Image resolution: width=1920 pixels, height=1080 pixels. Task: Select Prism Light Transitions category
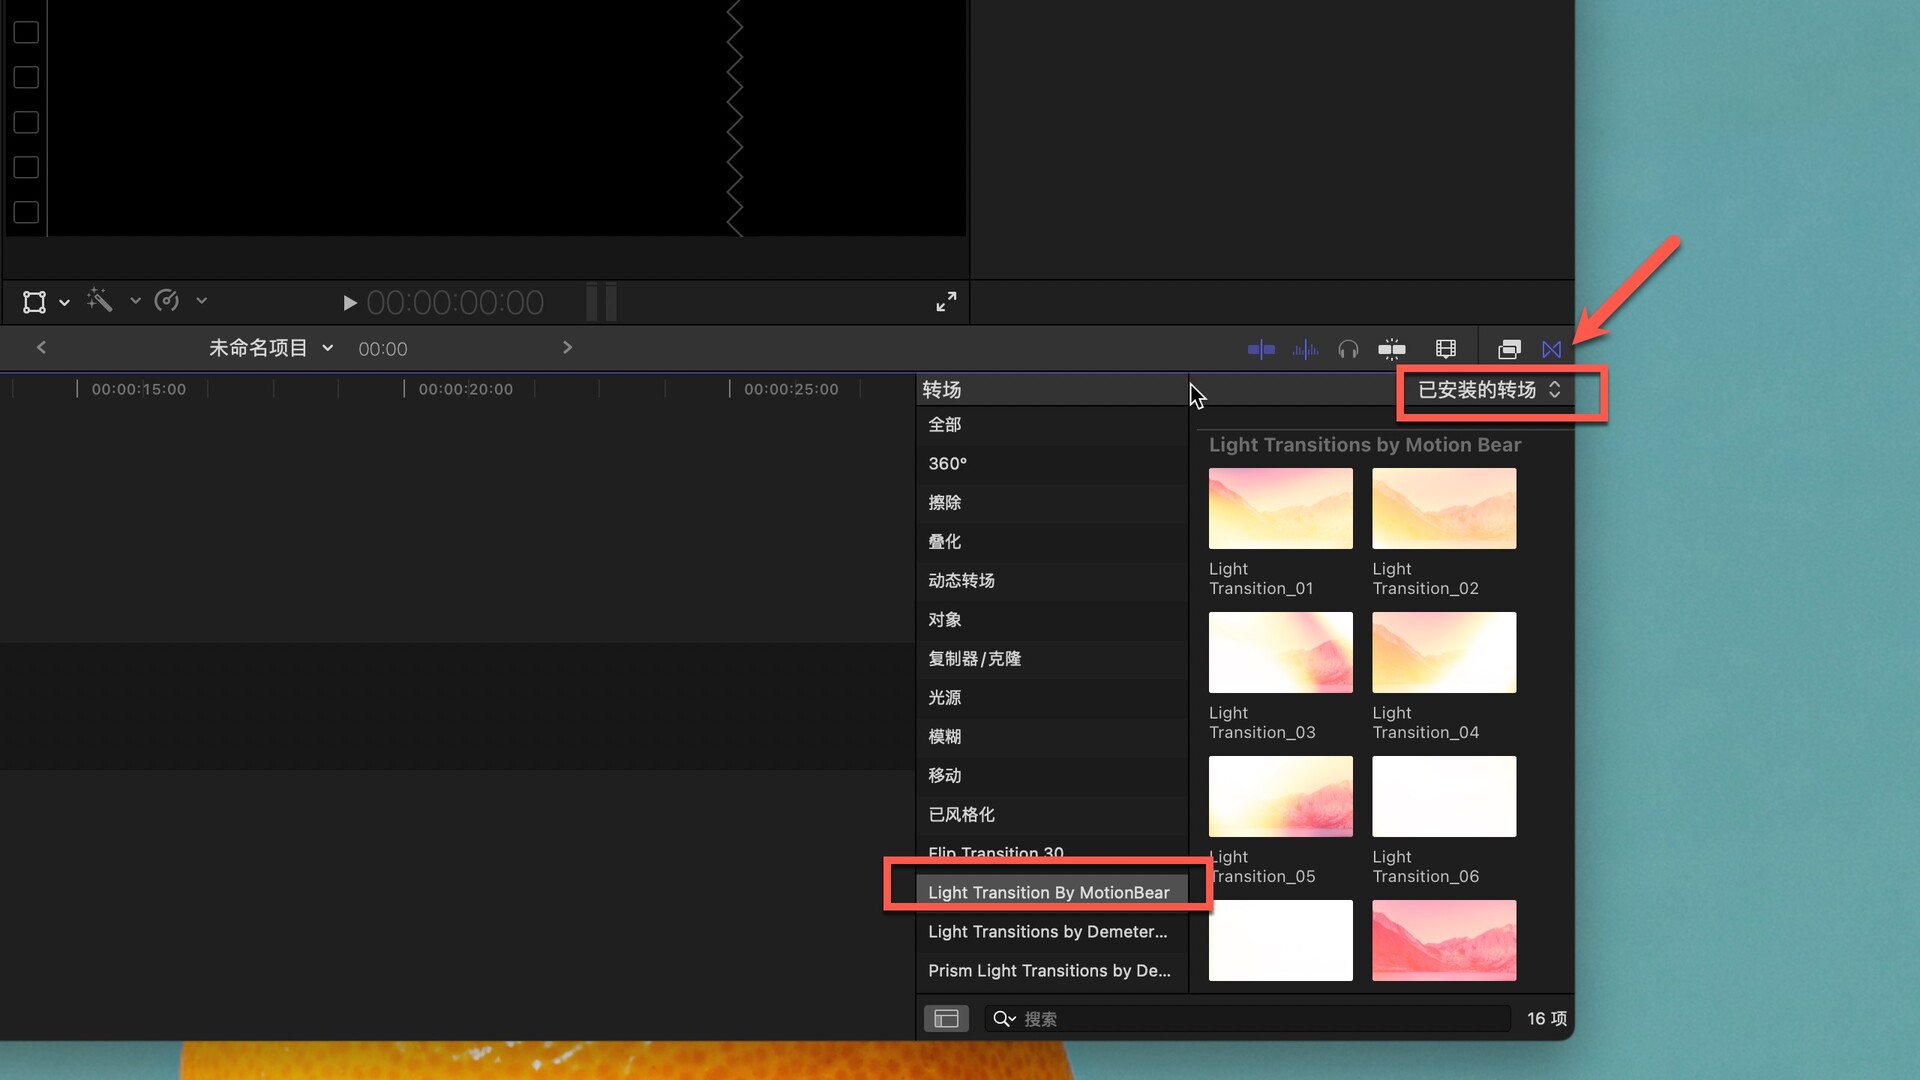pyautogui.click(x=1052, y=970)
